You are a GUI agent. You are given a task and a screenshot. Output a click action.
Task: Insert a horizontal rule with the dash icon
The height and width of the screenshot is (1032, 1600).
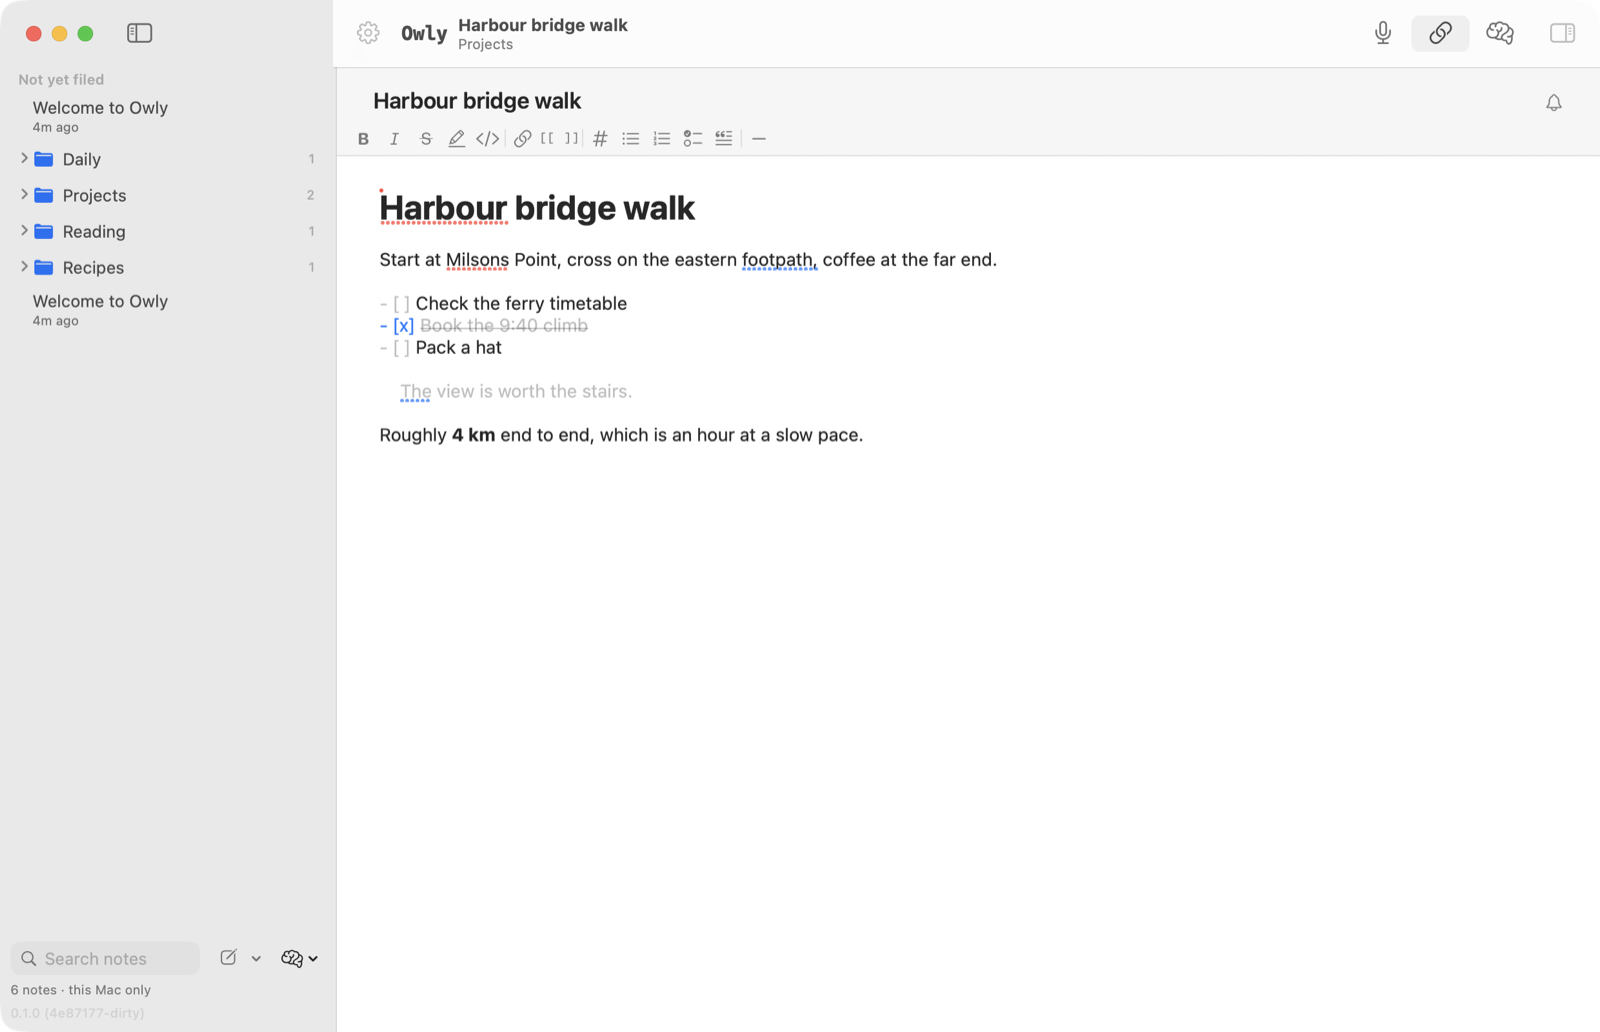coord(759,139)
